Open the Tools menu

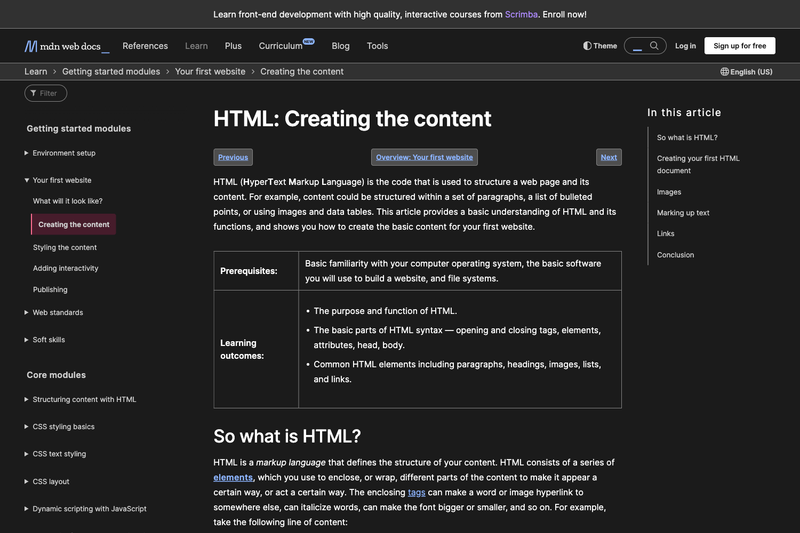377,46
